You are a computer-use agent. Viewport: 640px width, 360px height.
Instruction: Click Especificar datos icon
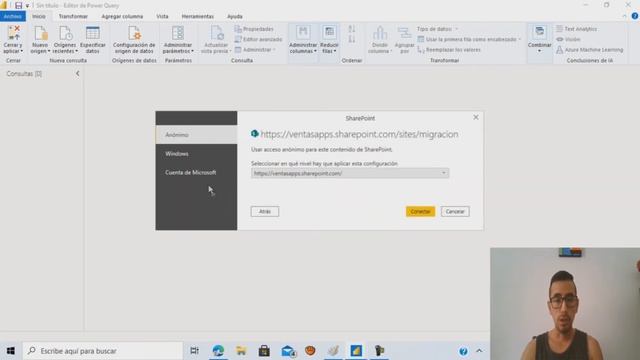93,39
